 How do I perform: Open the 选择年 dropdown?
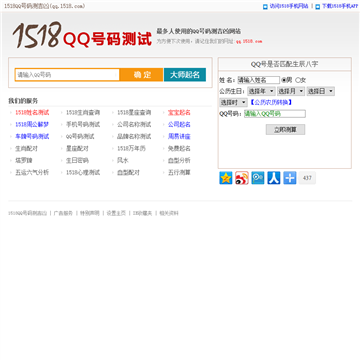[261, 91]
